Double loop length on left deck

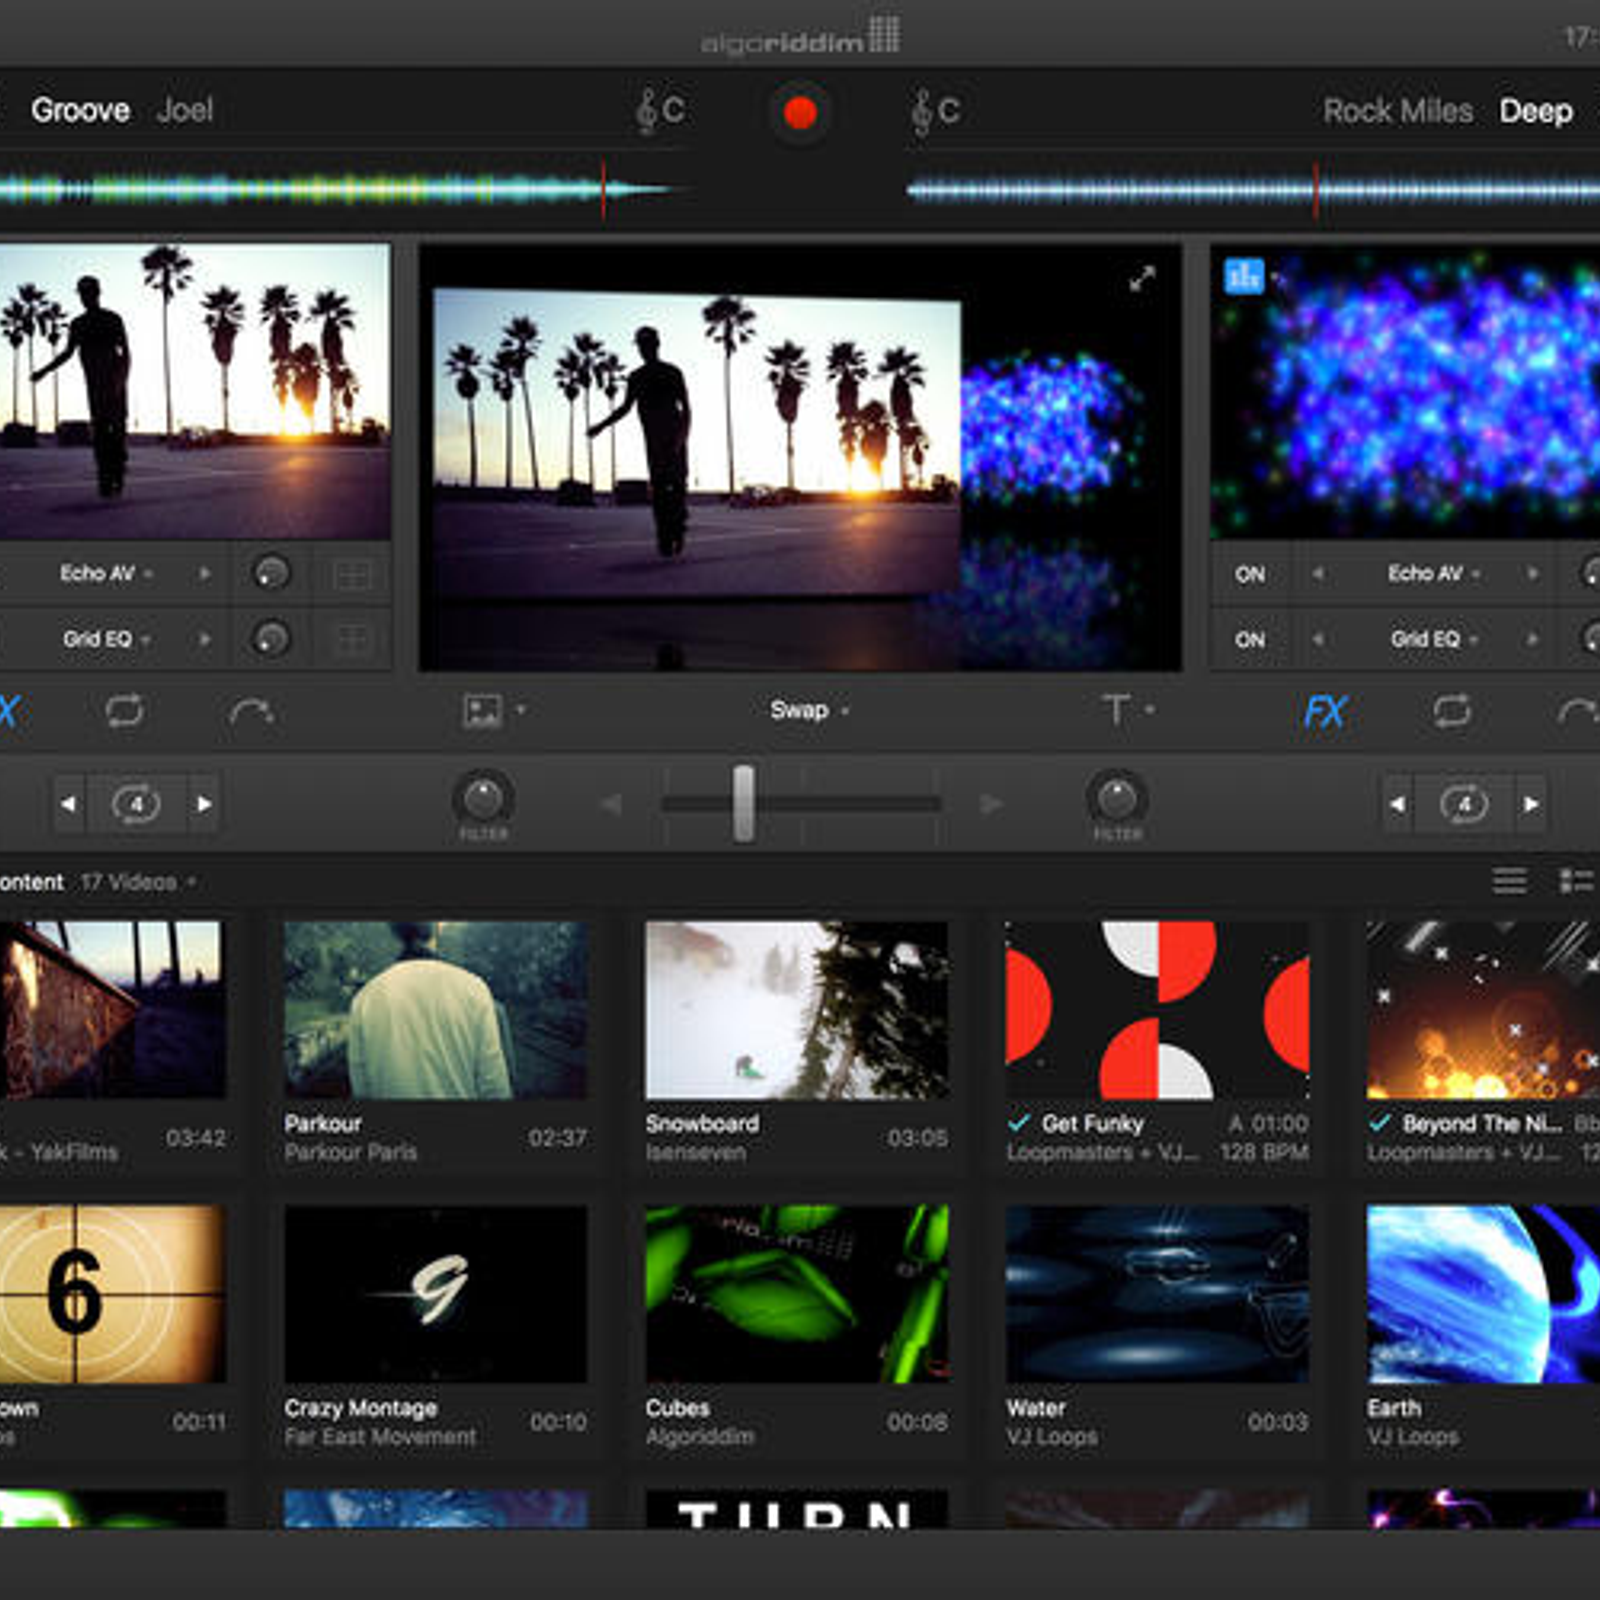tap(204, 804)
